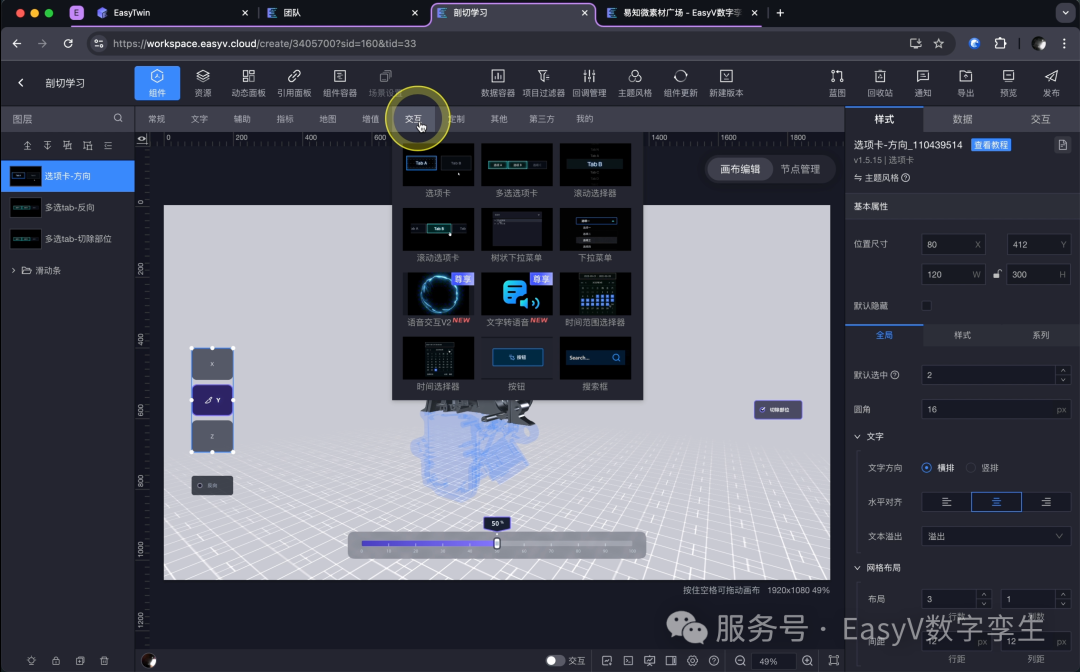The height and width of the screenshot is (672, 1080).
Task: Click the help question mark in bottom toolbar
Action: (714, 660)
